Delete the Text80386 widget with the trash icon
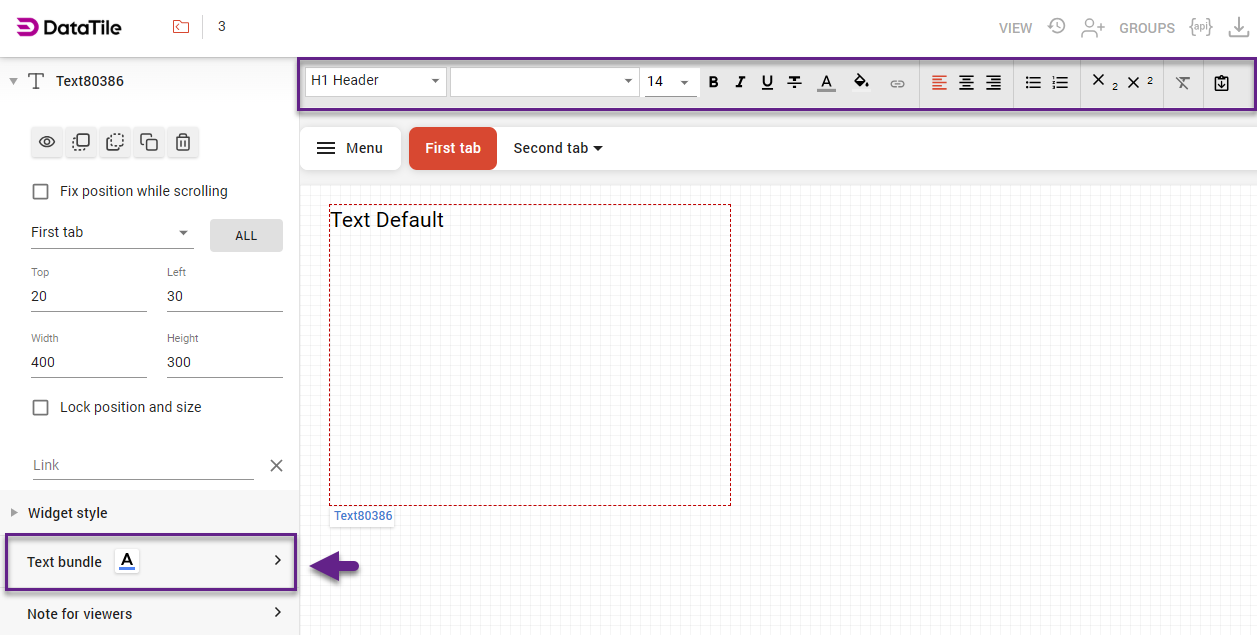1257x635 pixels. [183, 142]
